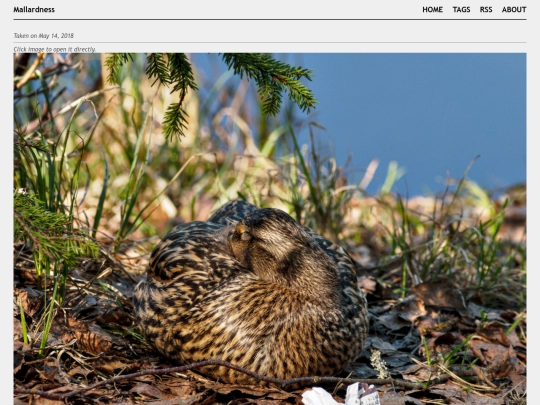Open the RSS feed link

(486, 10)
